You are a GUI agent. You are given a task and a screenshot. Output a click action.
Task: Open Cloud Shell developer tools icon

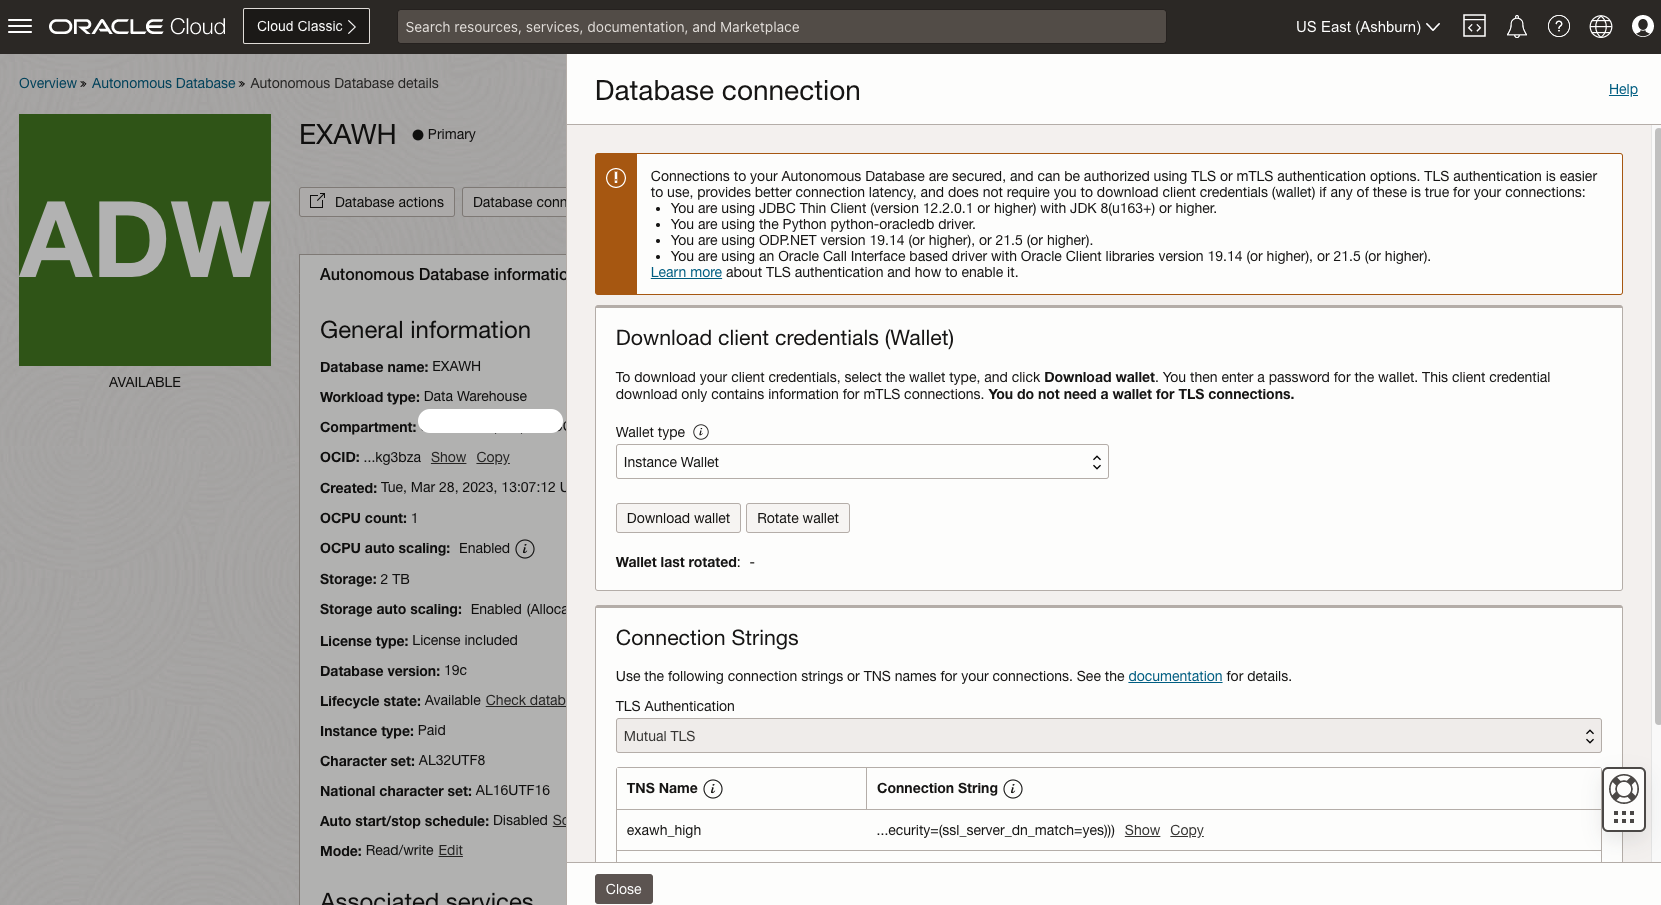pos(1474,27)
